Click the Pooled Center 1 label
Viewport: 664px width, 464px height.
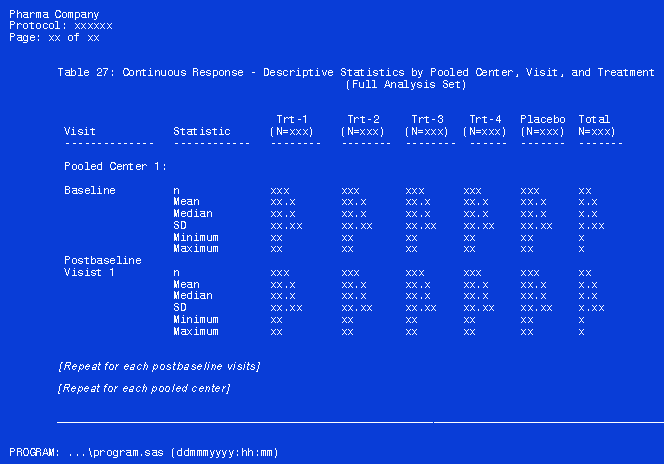(x=115, y=166)
